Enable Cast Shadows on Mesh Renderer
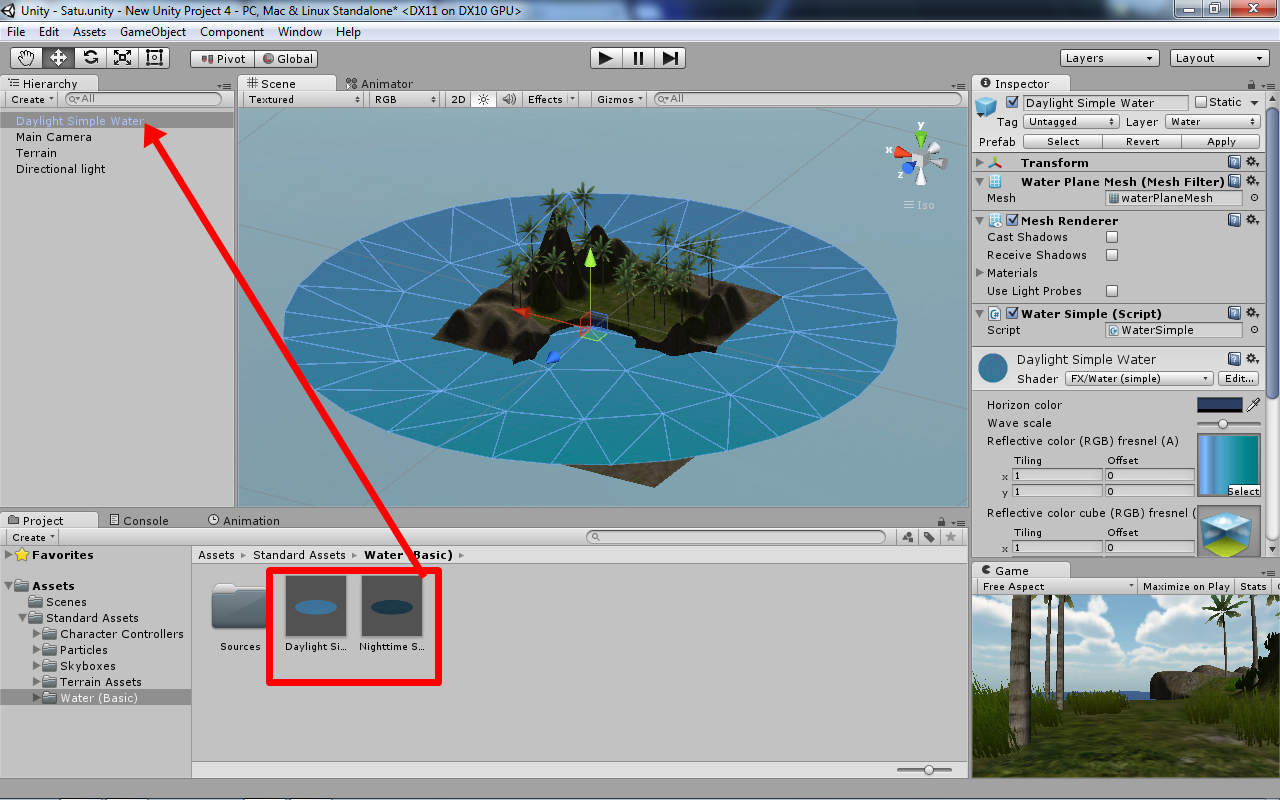The height and width of the screenshot is (800, 1280). [1111, 237]
